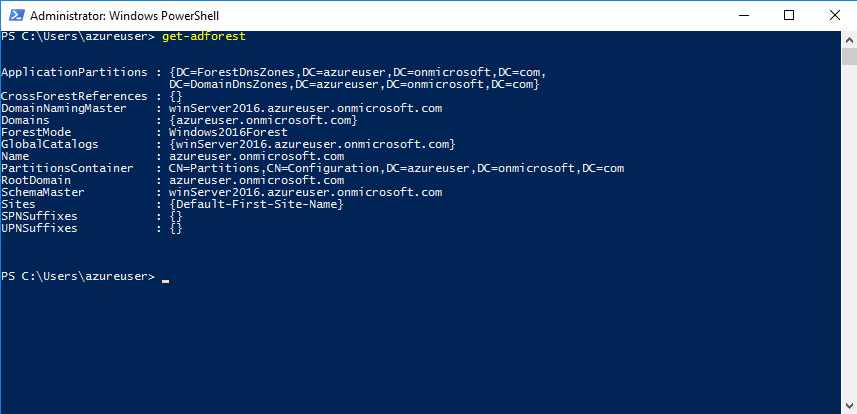Click the PartitionsContainer distinguished name value

tap(397, 168)
